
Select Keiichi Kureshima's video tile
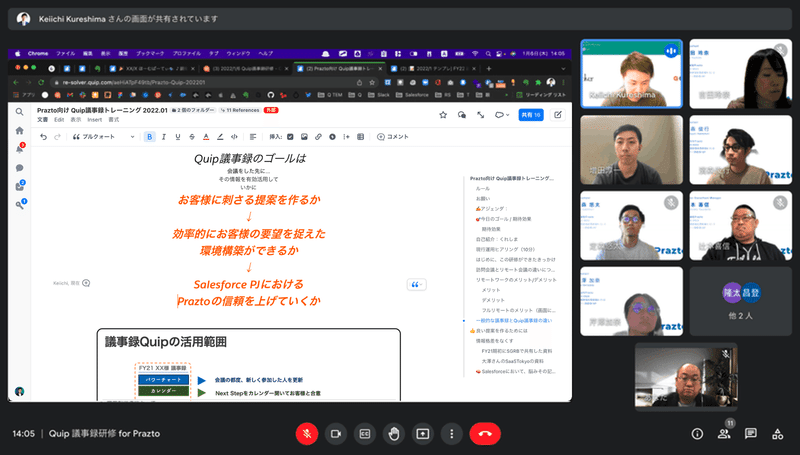(x=632, y=74)
